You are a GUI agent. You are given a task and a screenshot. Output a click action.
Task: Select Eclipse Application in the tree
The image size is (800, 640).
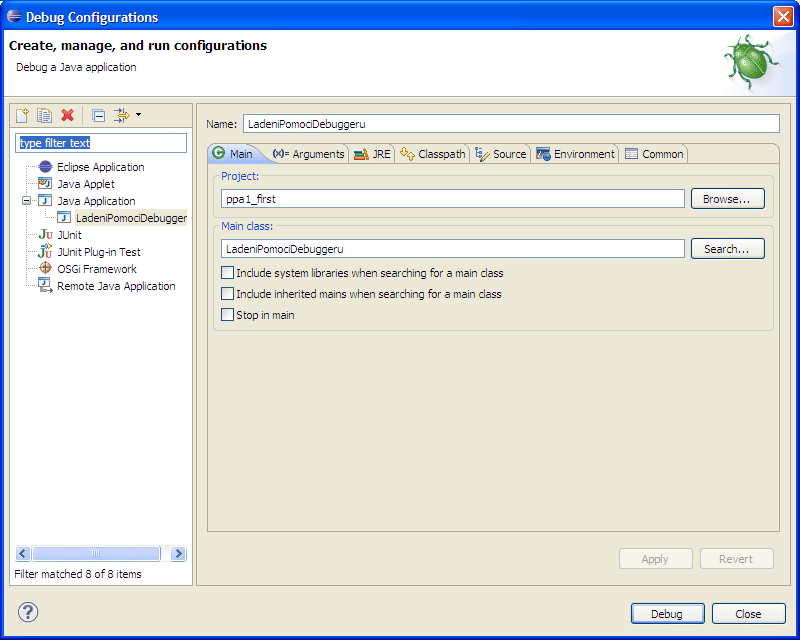(101, 167)
